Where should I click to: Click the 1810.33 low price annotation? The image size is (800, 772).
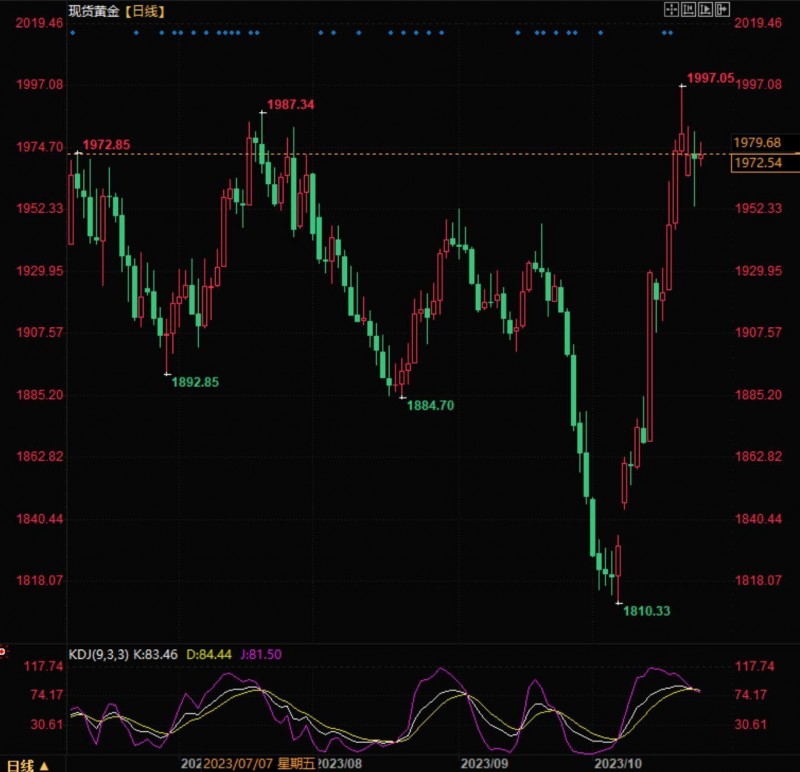pyautogui.click(x=645, y=611)
